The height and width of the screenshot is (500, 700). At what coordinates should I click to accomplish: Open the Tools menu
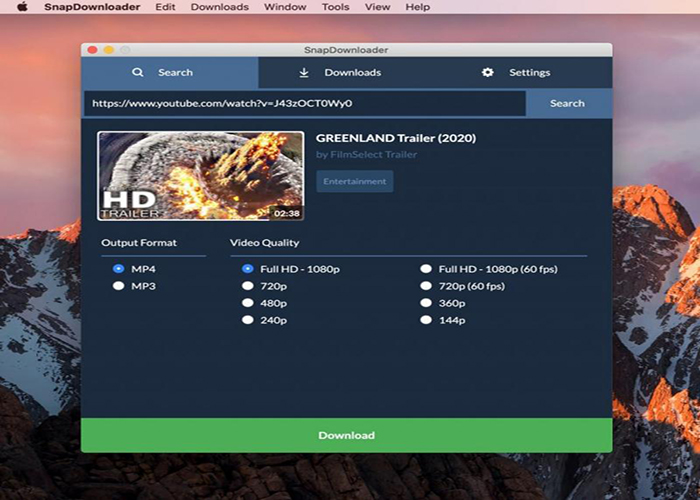pyautogui.click(x=335, y=7)
